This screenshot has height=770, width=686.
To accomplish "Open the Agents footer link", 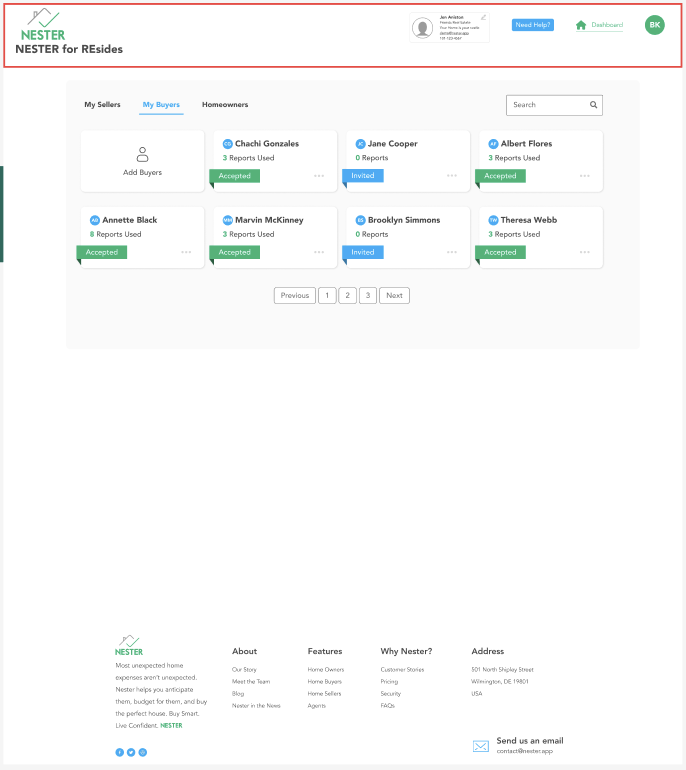I will (x=317, y=706).
